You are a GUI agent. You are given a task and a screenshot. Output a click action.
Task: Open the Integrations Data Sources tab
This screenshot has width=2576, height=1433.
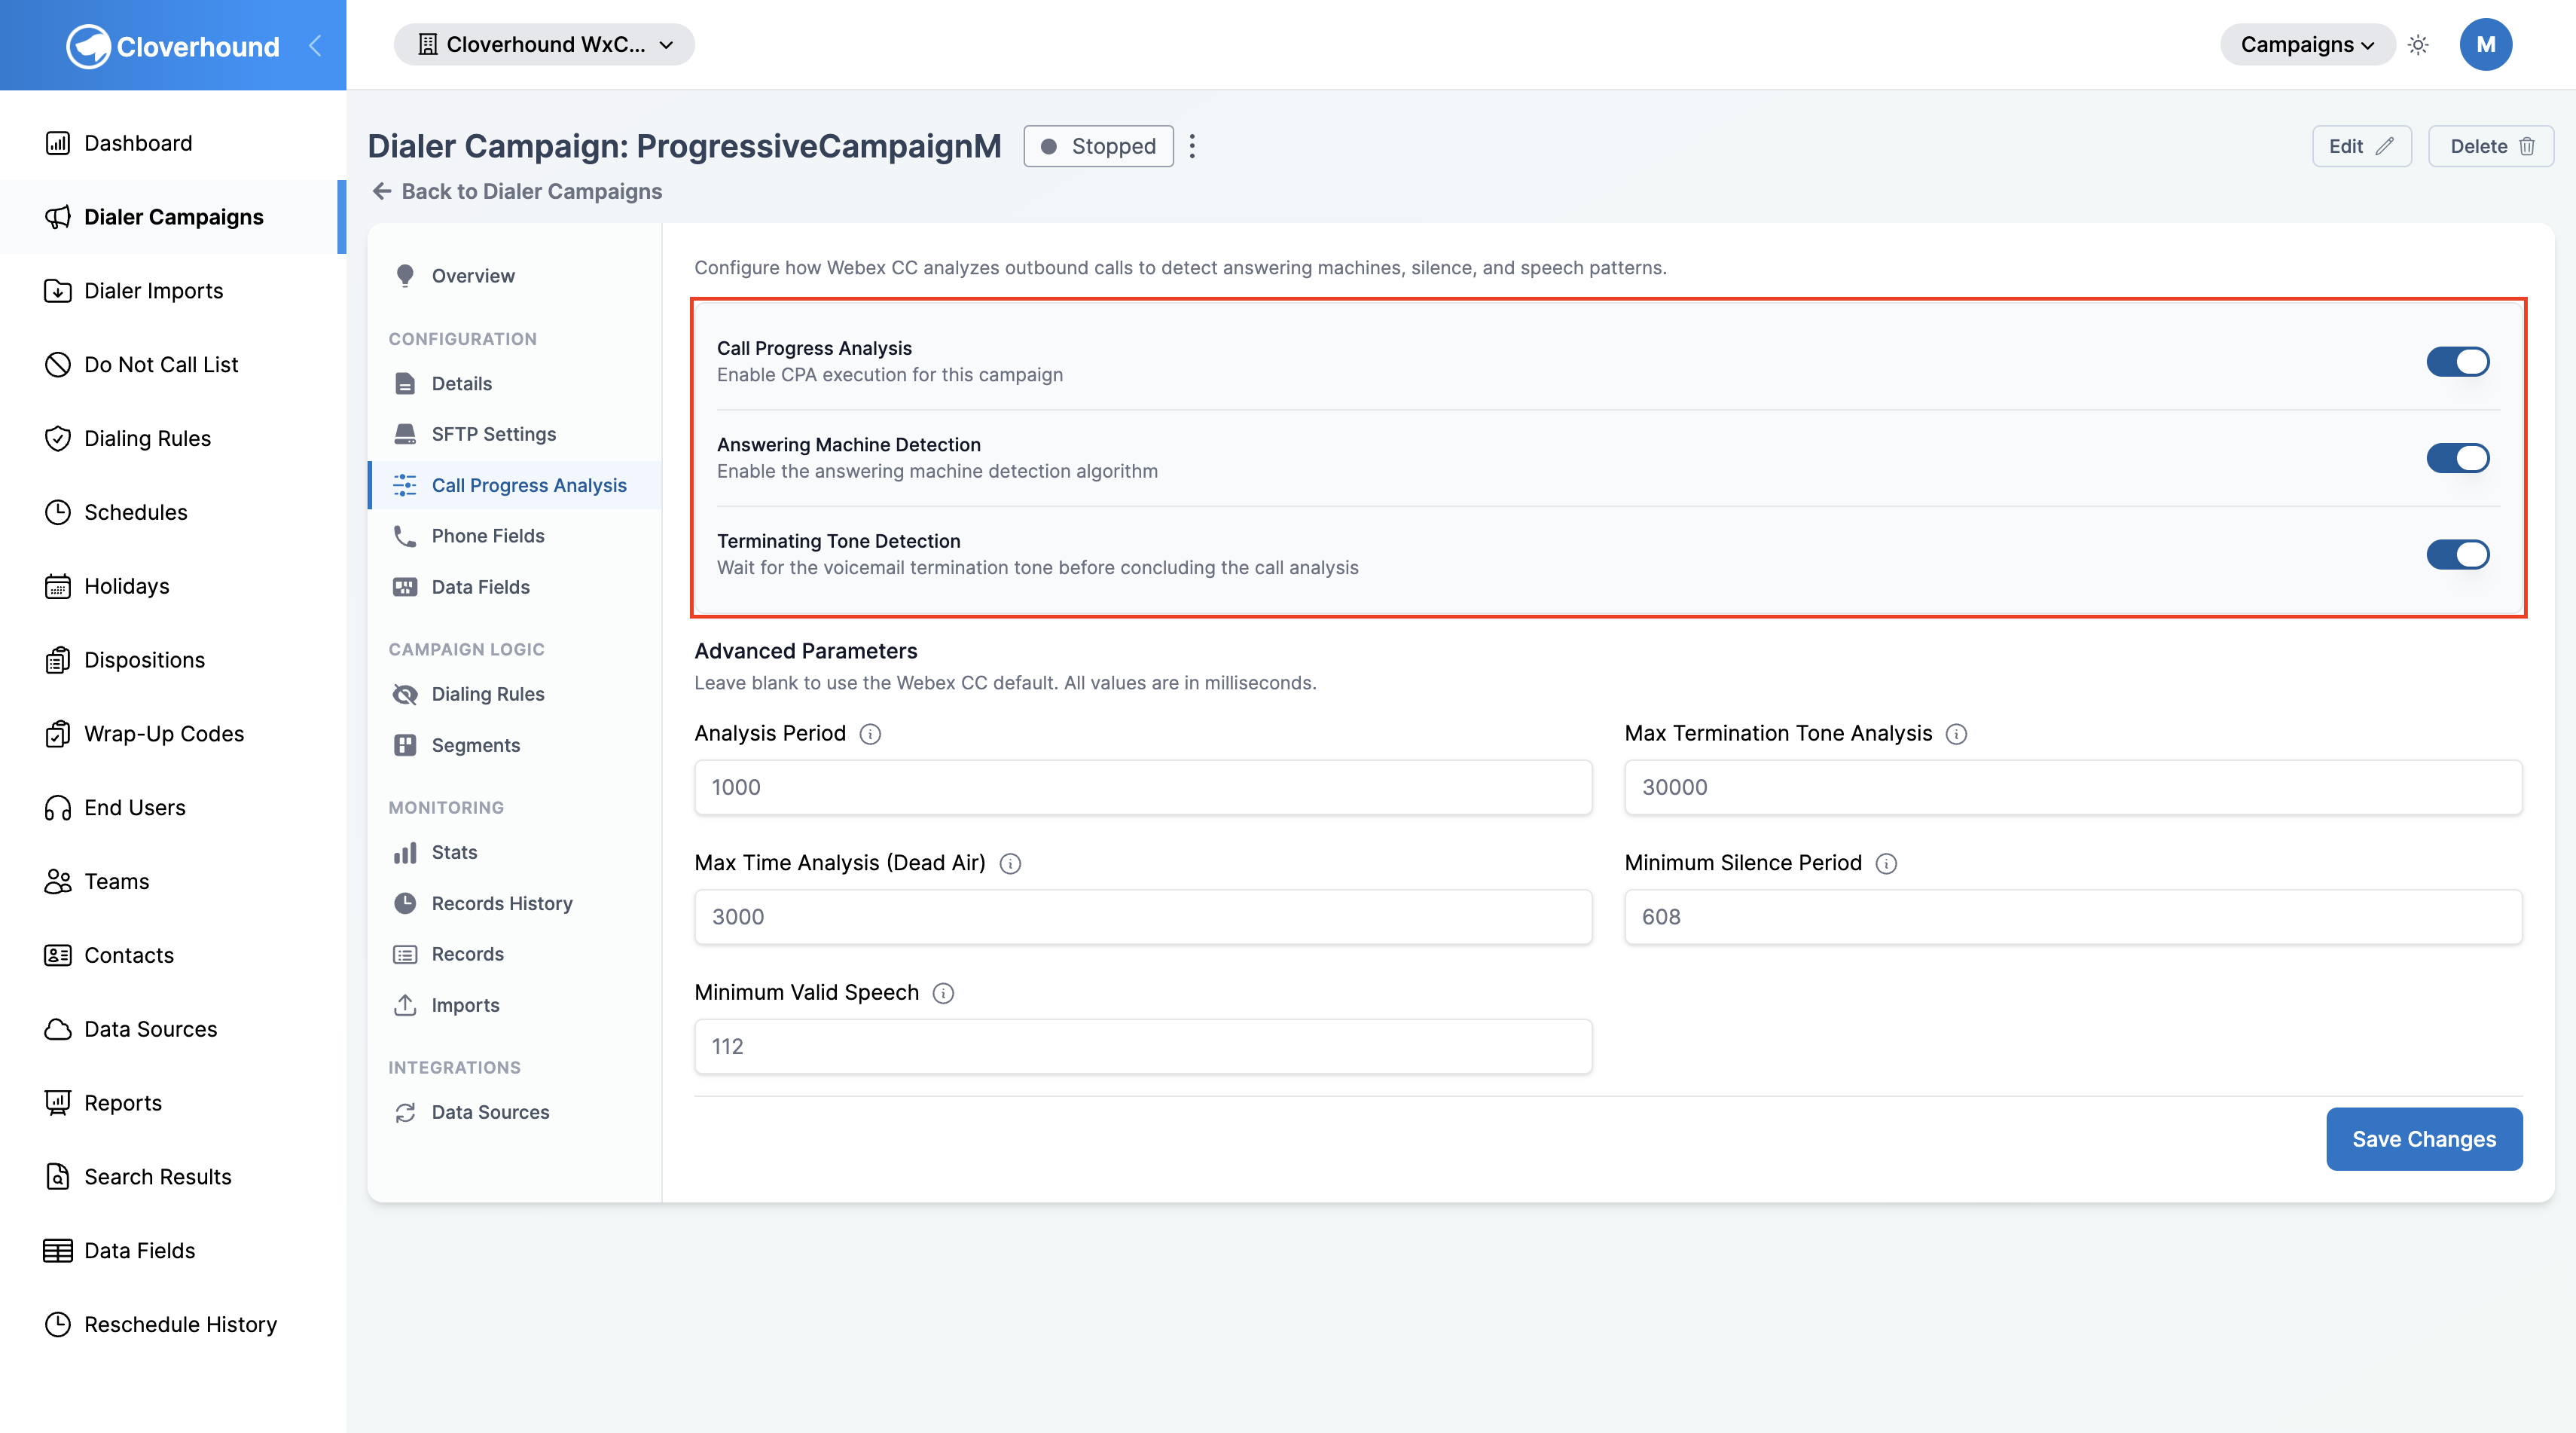pos(514,1112)
